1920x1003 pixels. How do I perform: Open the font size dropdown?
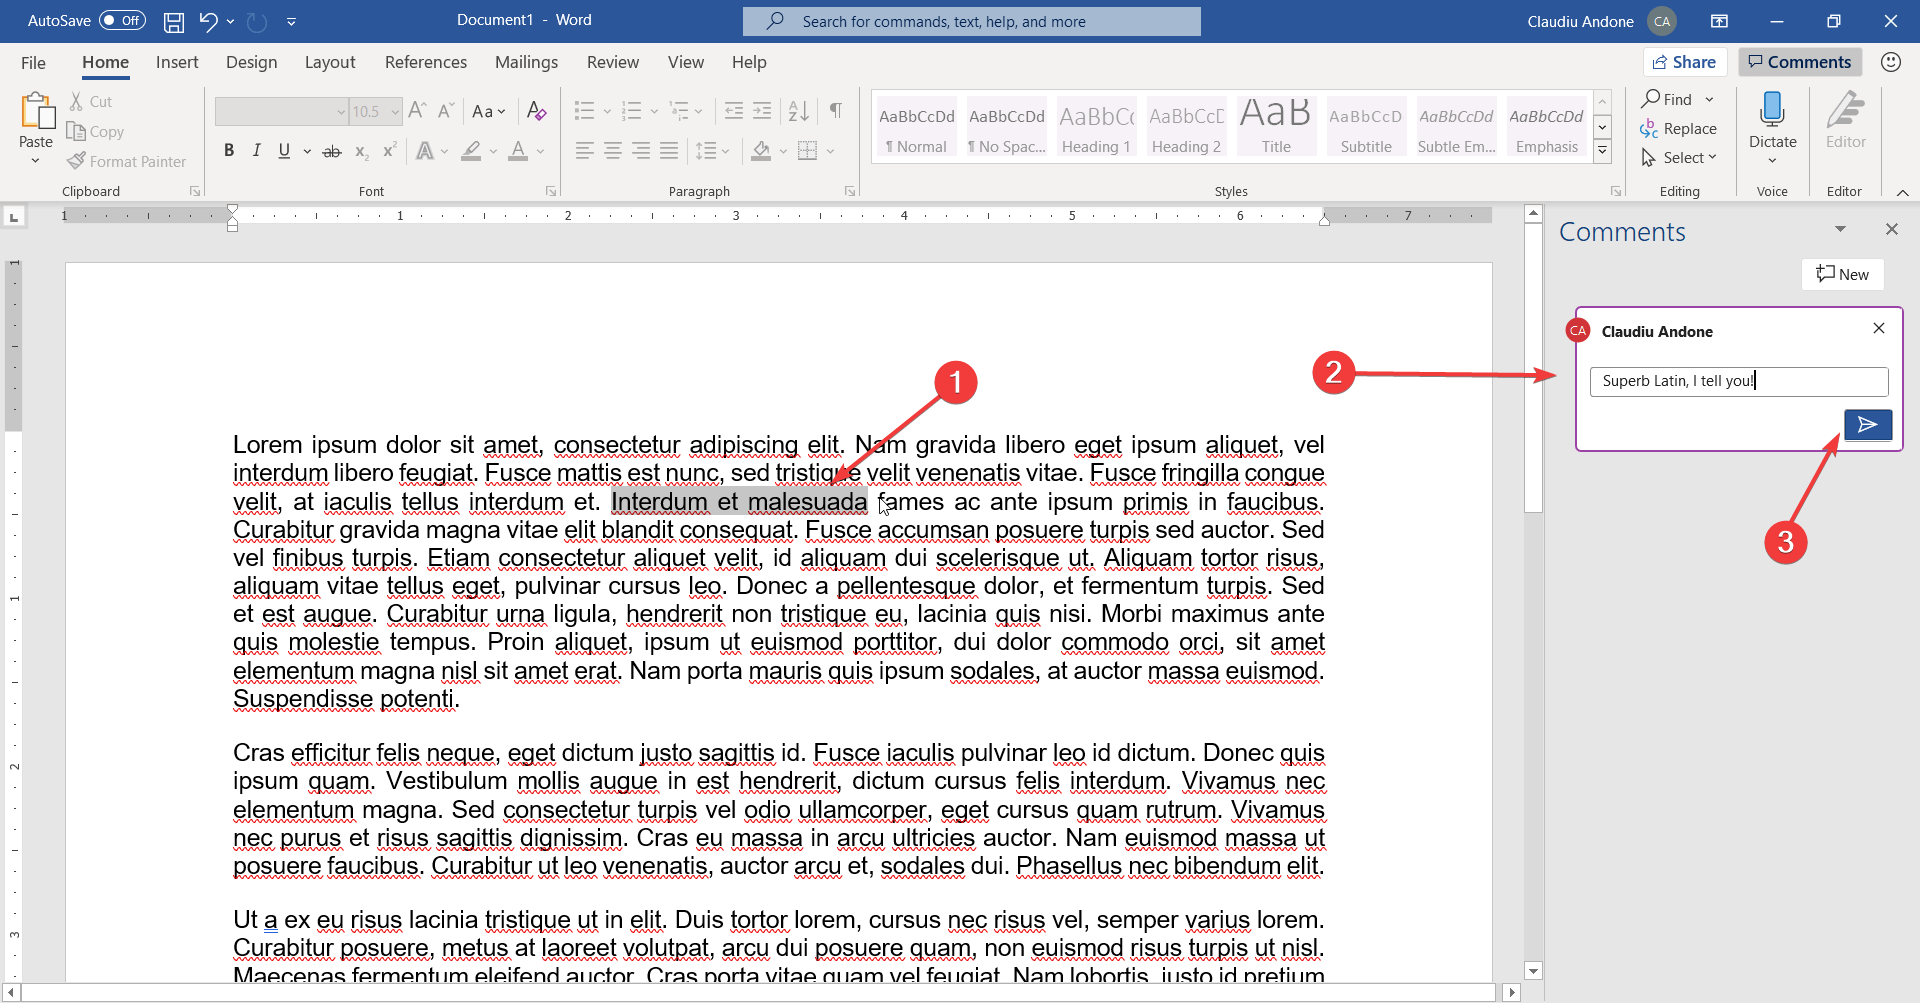[396, 111]
